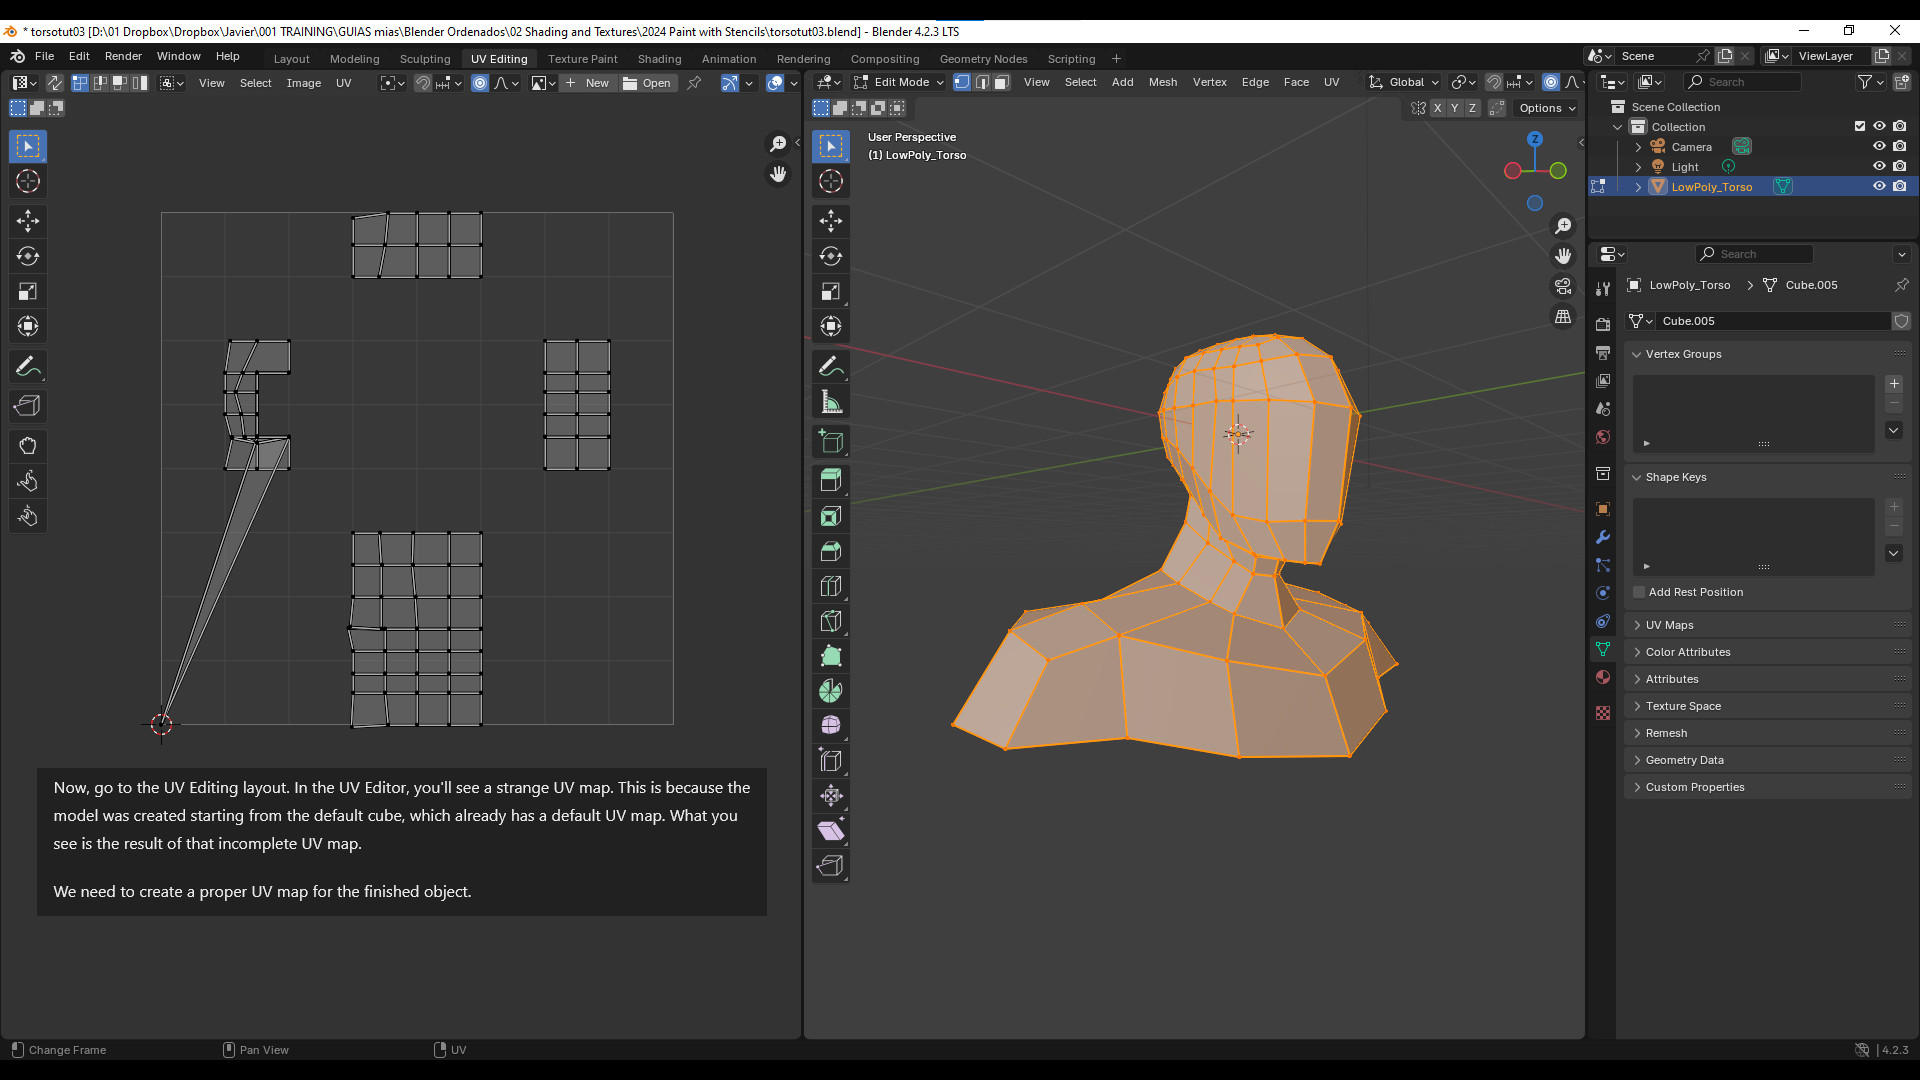Select the Pinch sculpt tool in UV editor
Screen dimensions: 1920x1080
tap(28, 516)
